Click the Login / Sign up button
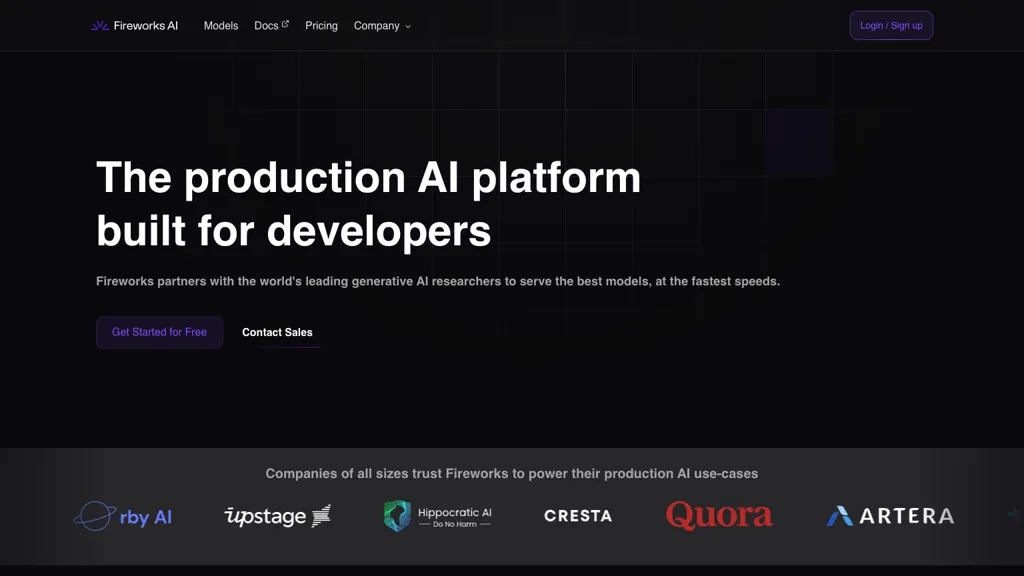 (890, 25)
